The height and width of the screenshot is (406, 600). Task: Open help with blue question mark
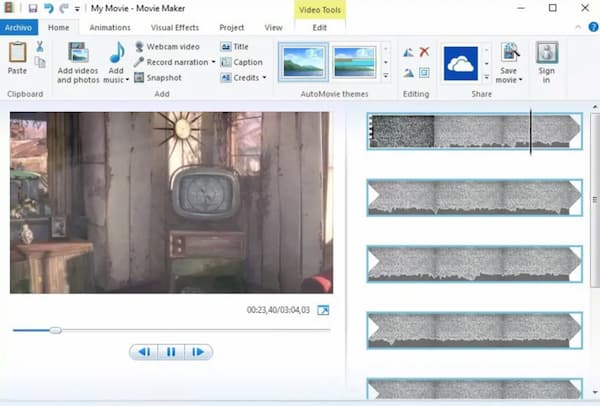593,27
